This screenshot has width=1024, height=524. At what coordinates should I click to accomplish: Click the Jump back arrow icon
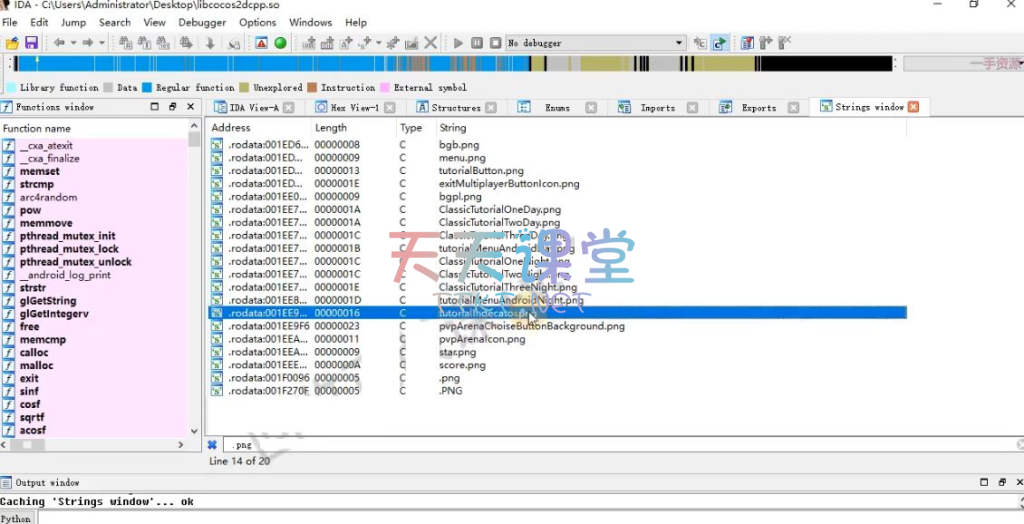click(58, 43)
